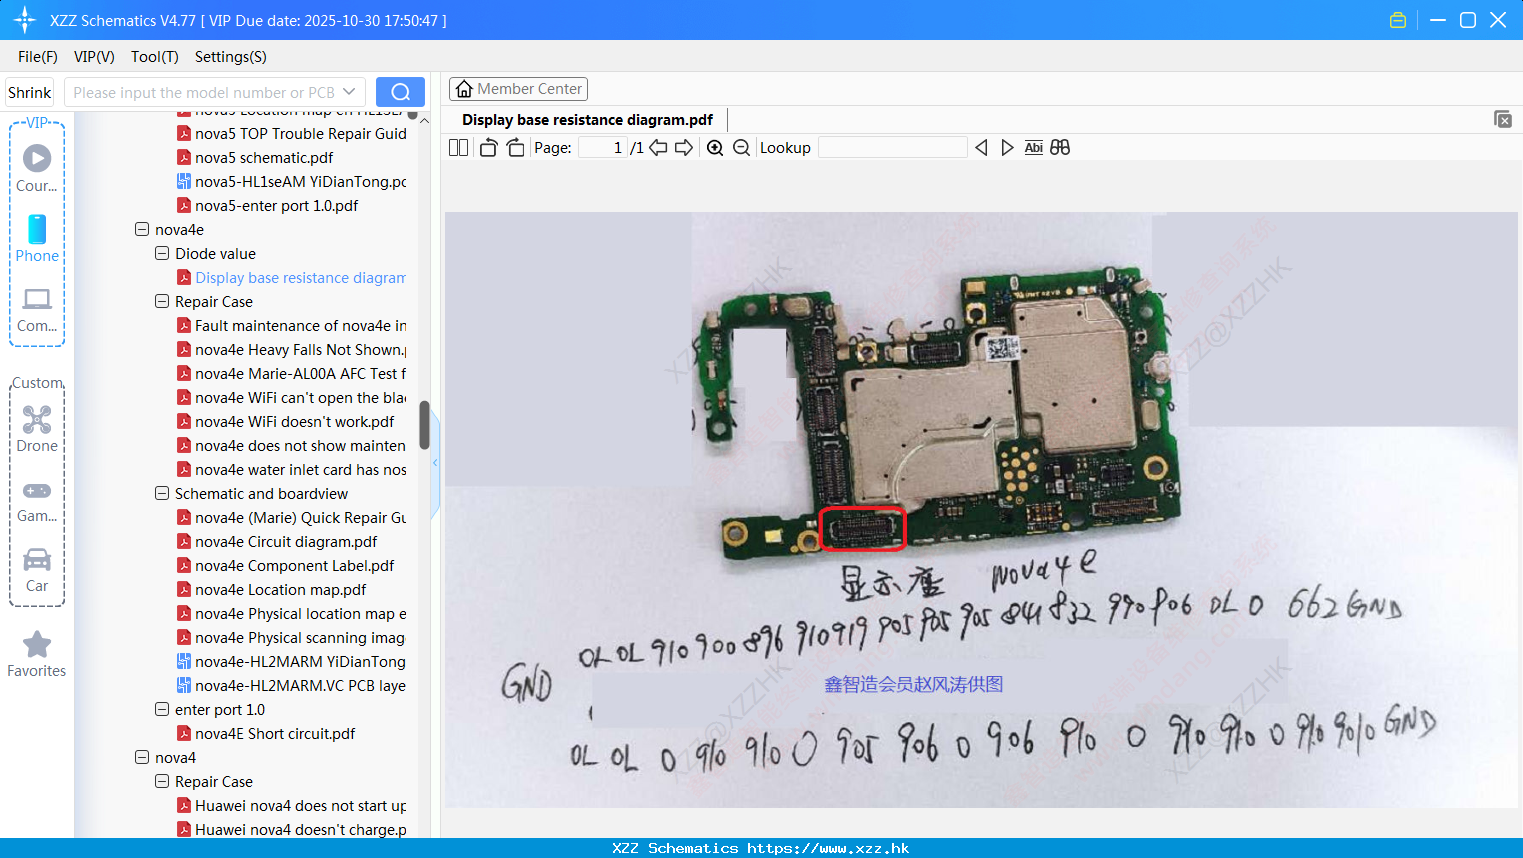Select the Display base resistance diagram.pdf tab
1523x858 pixels.
click(587, 120)
